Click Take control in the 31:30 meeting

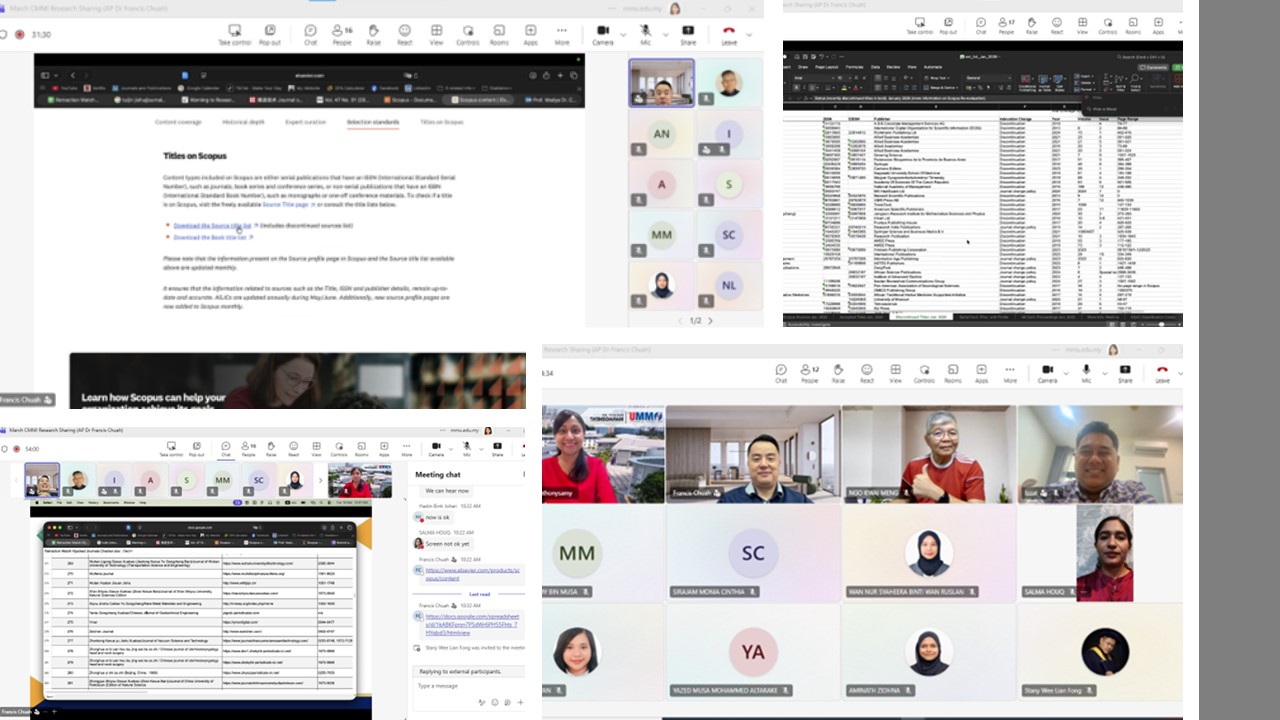click(235, 34)
